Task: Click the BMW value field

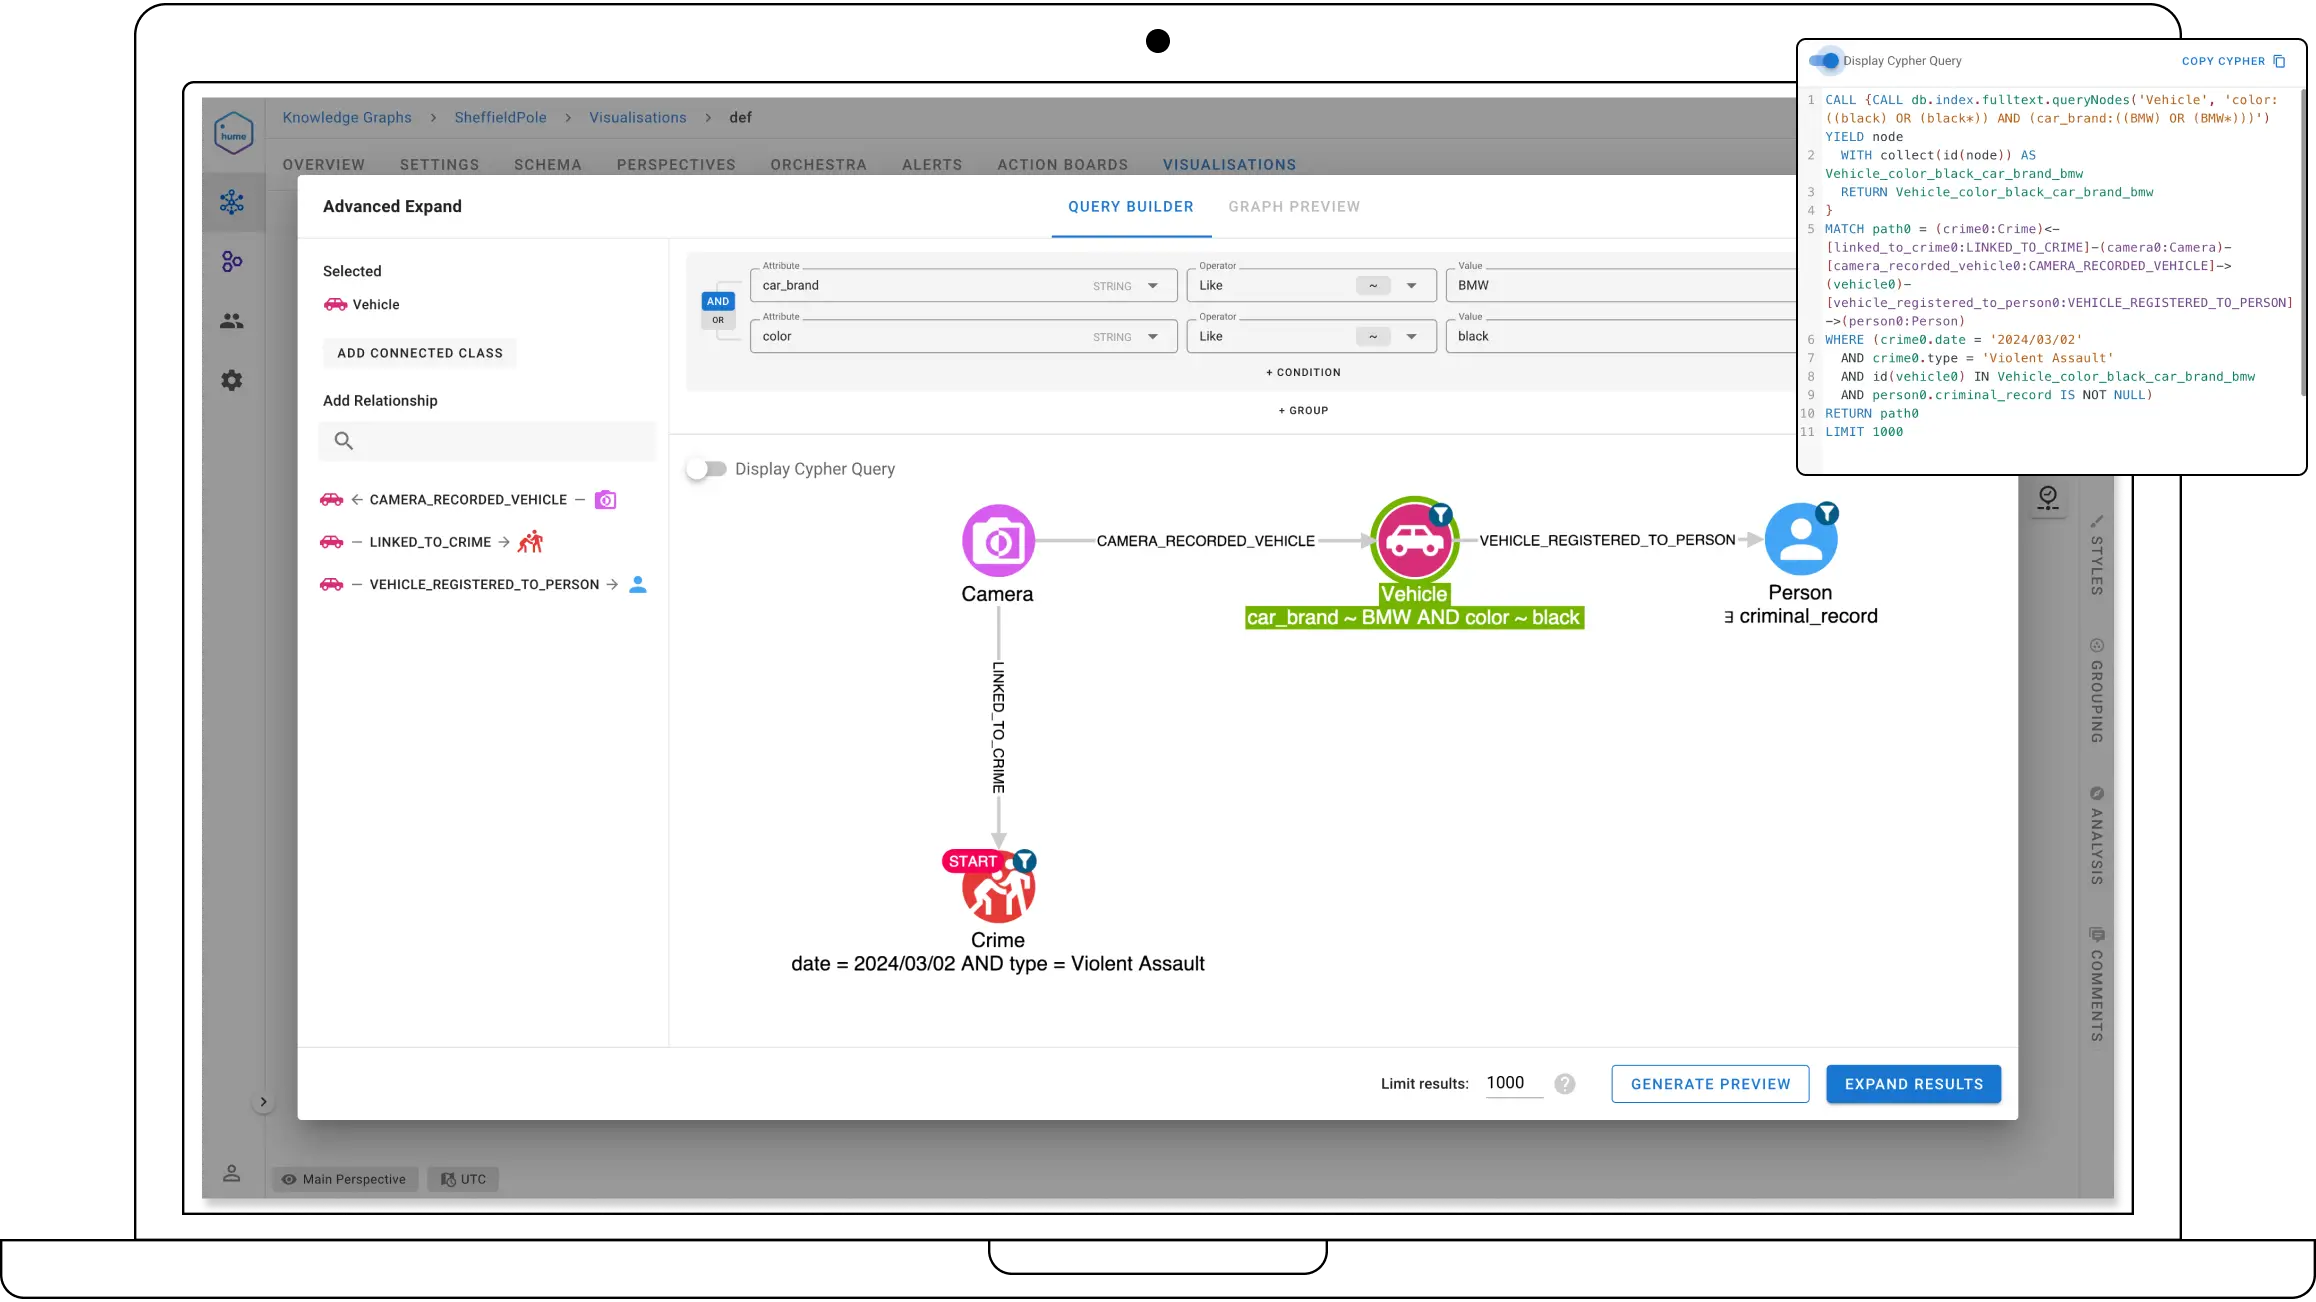Action: click(x=1622, y=286)
